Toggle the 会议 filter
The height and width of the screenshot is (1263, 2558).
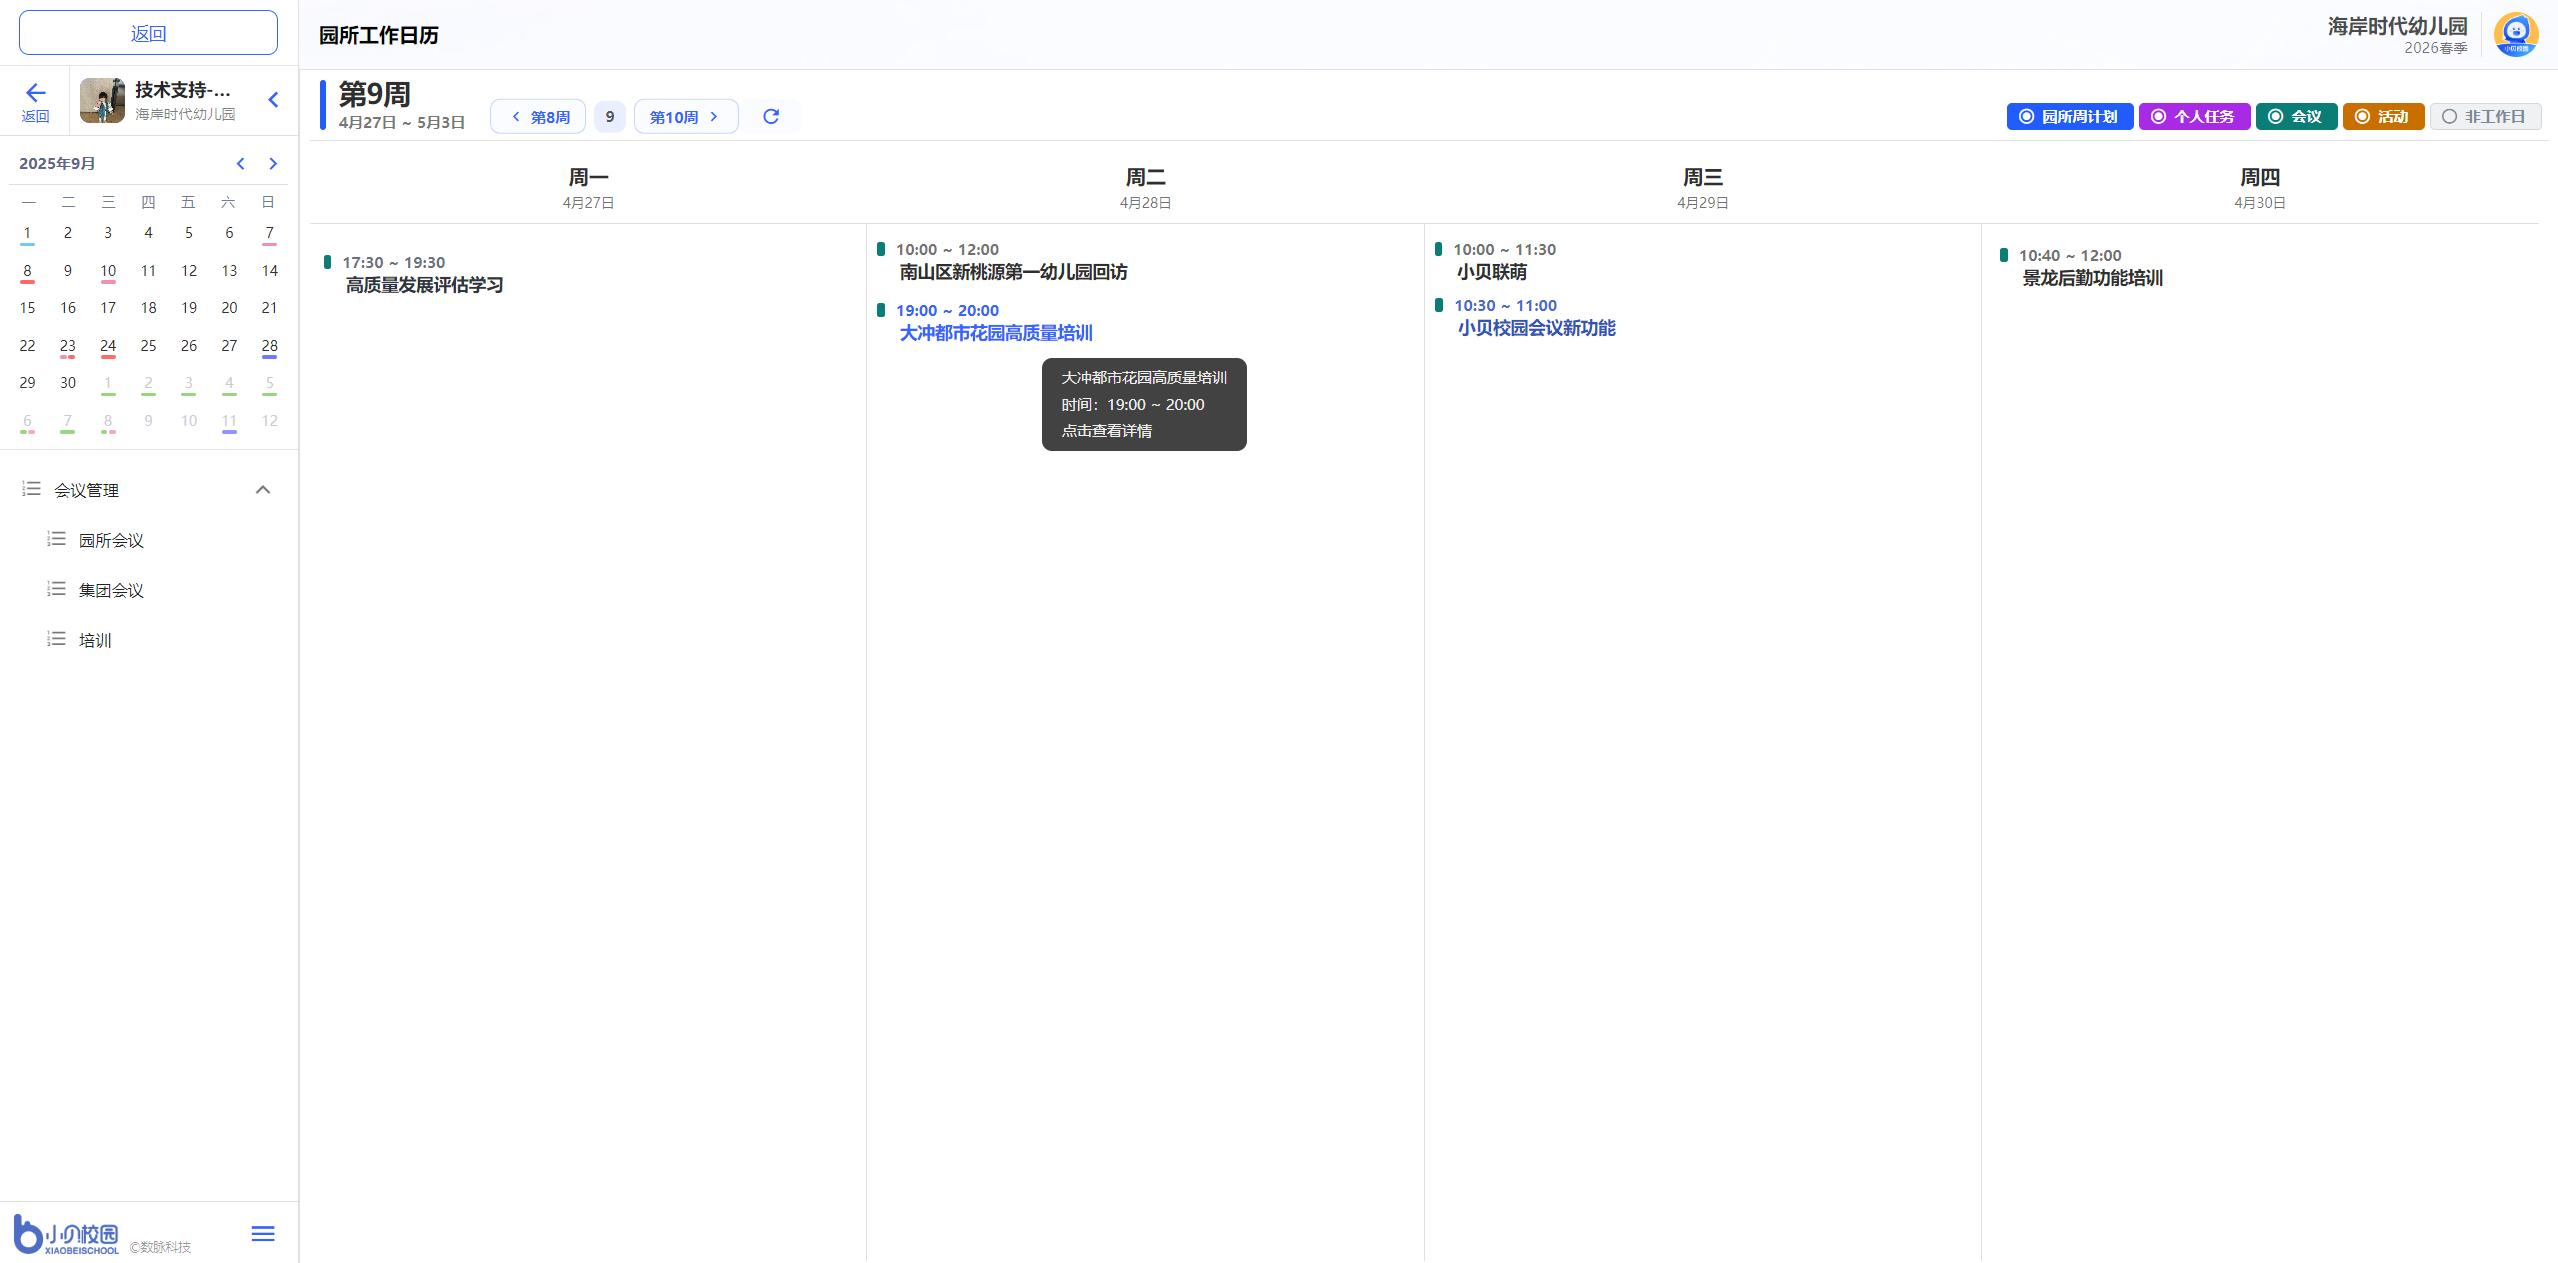pyautogui.click(x=2295, y=117)
